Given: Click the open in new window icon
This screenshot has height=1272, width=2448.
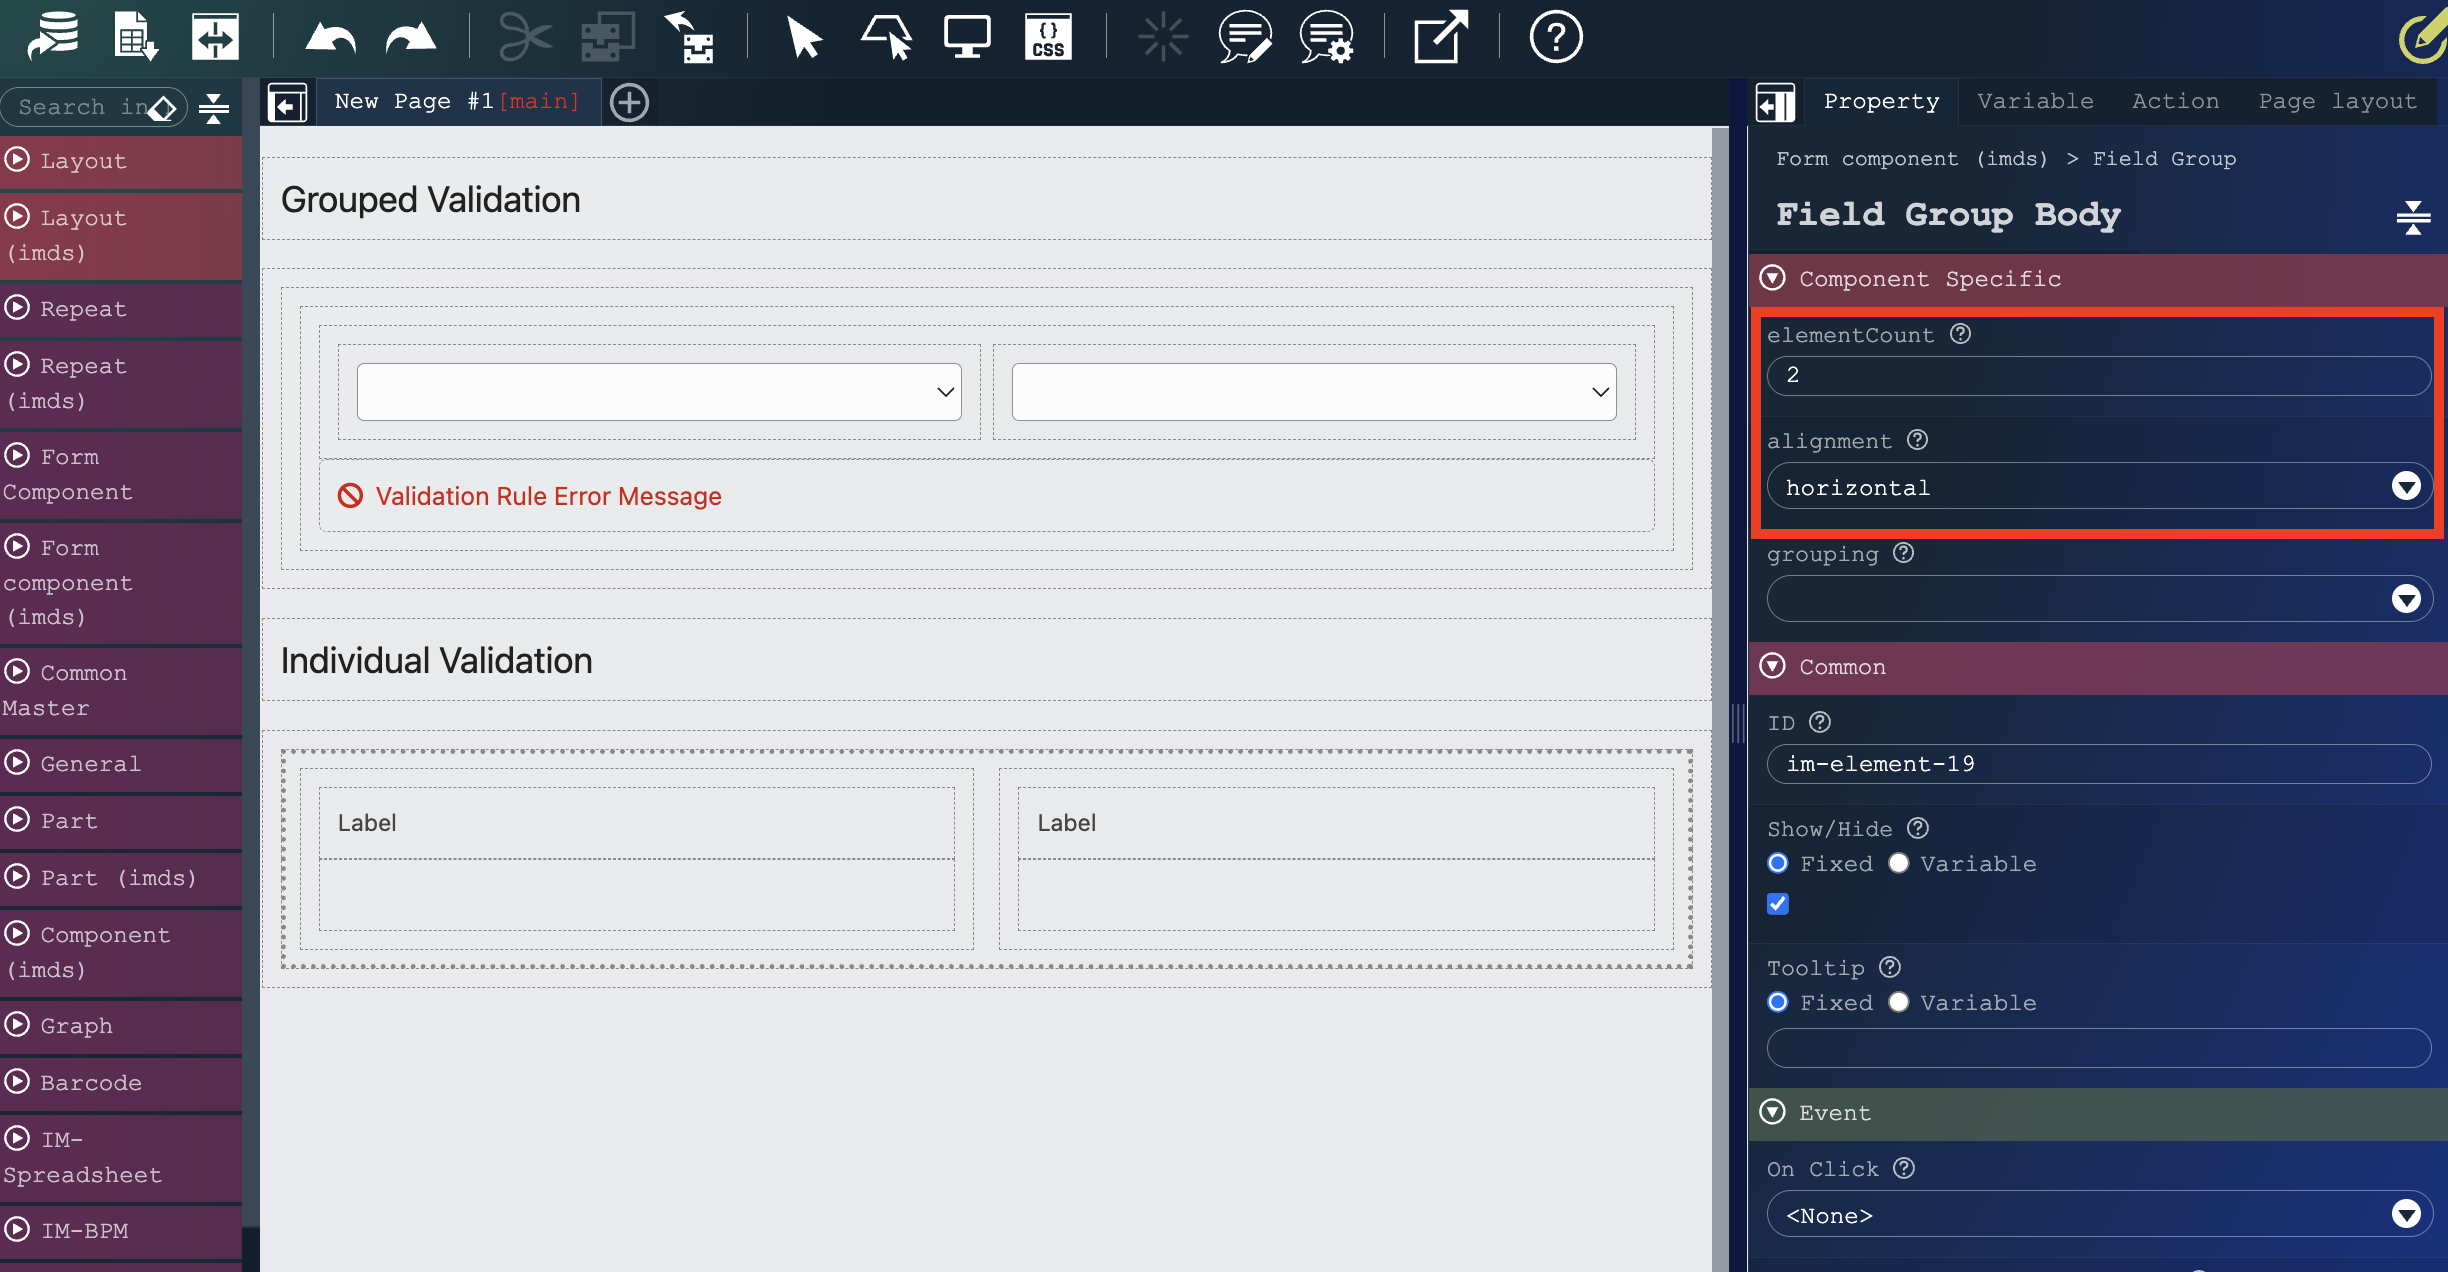Looking at the screenshot, I should tap(1439, 38).
